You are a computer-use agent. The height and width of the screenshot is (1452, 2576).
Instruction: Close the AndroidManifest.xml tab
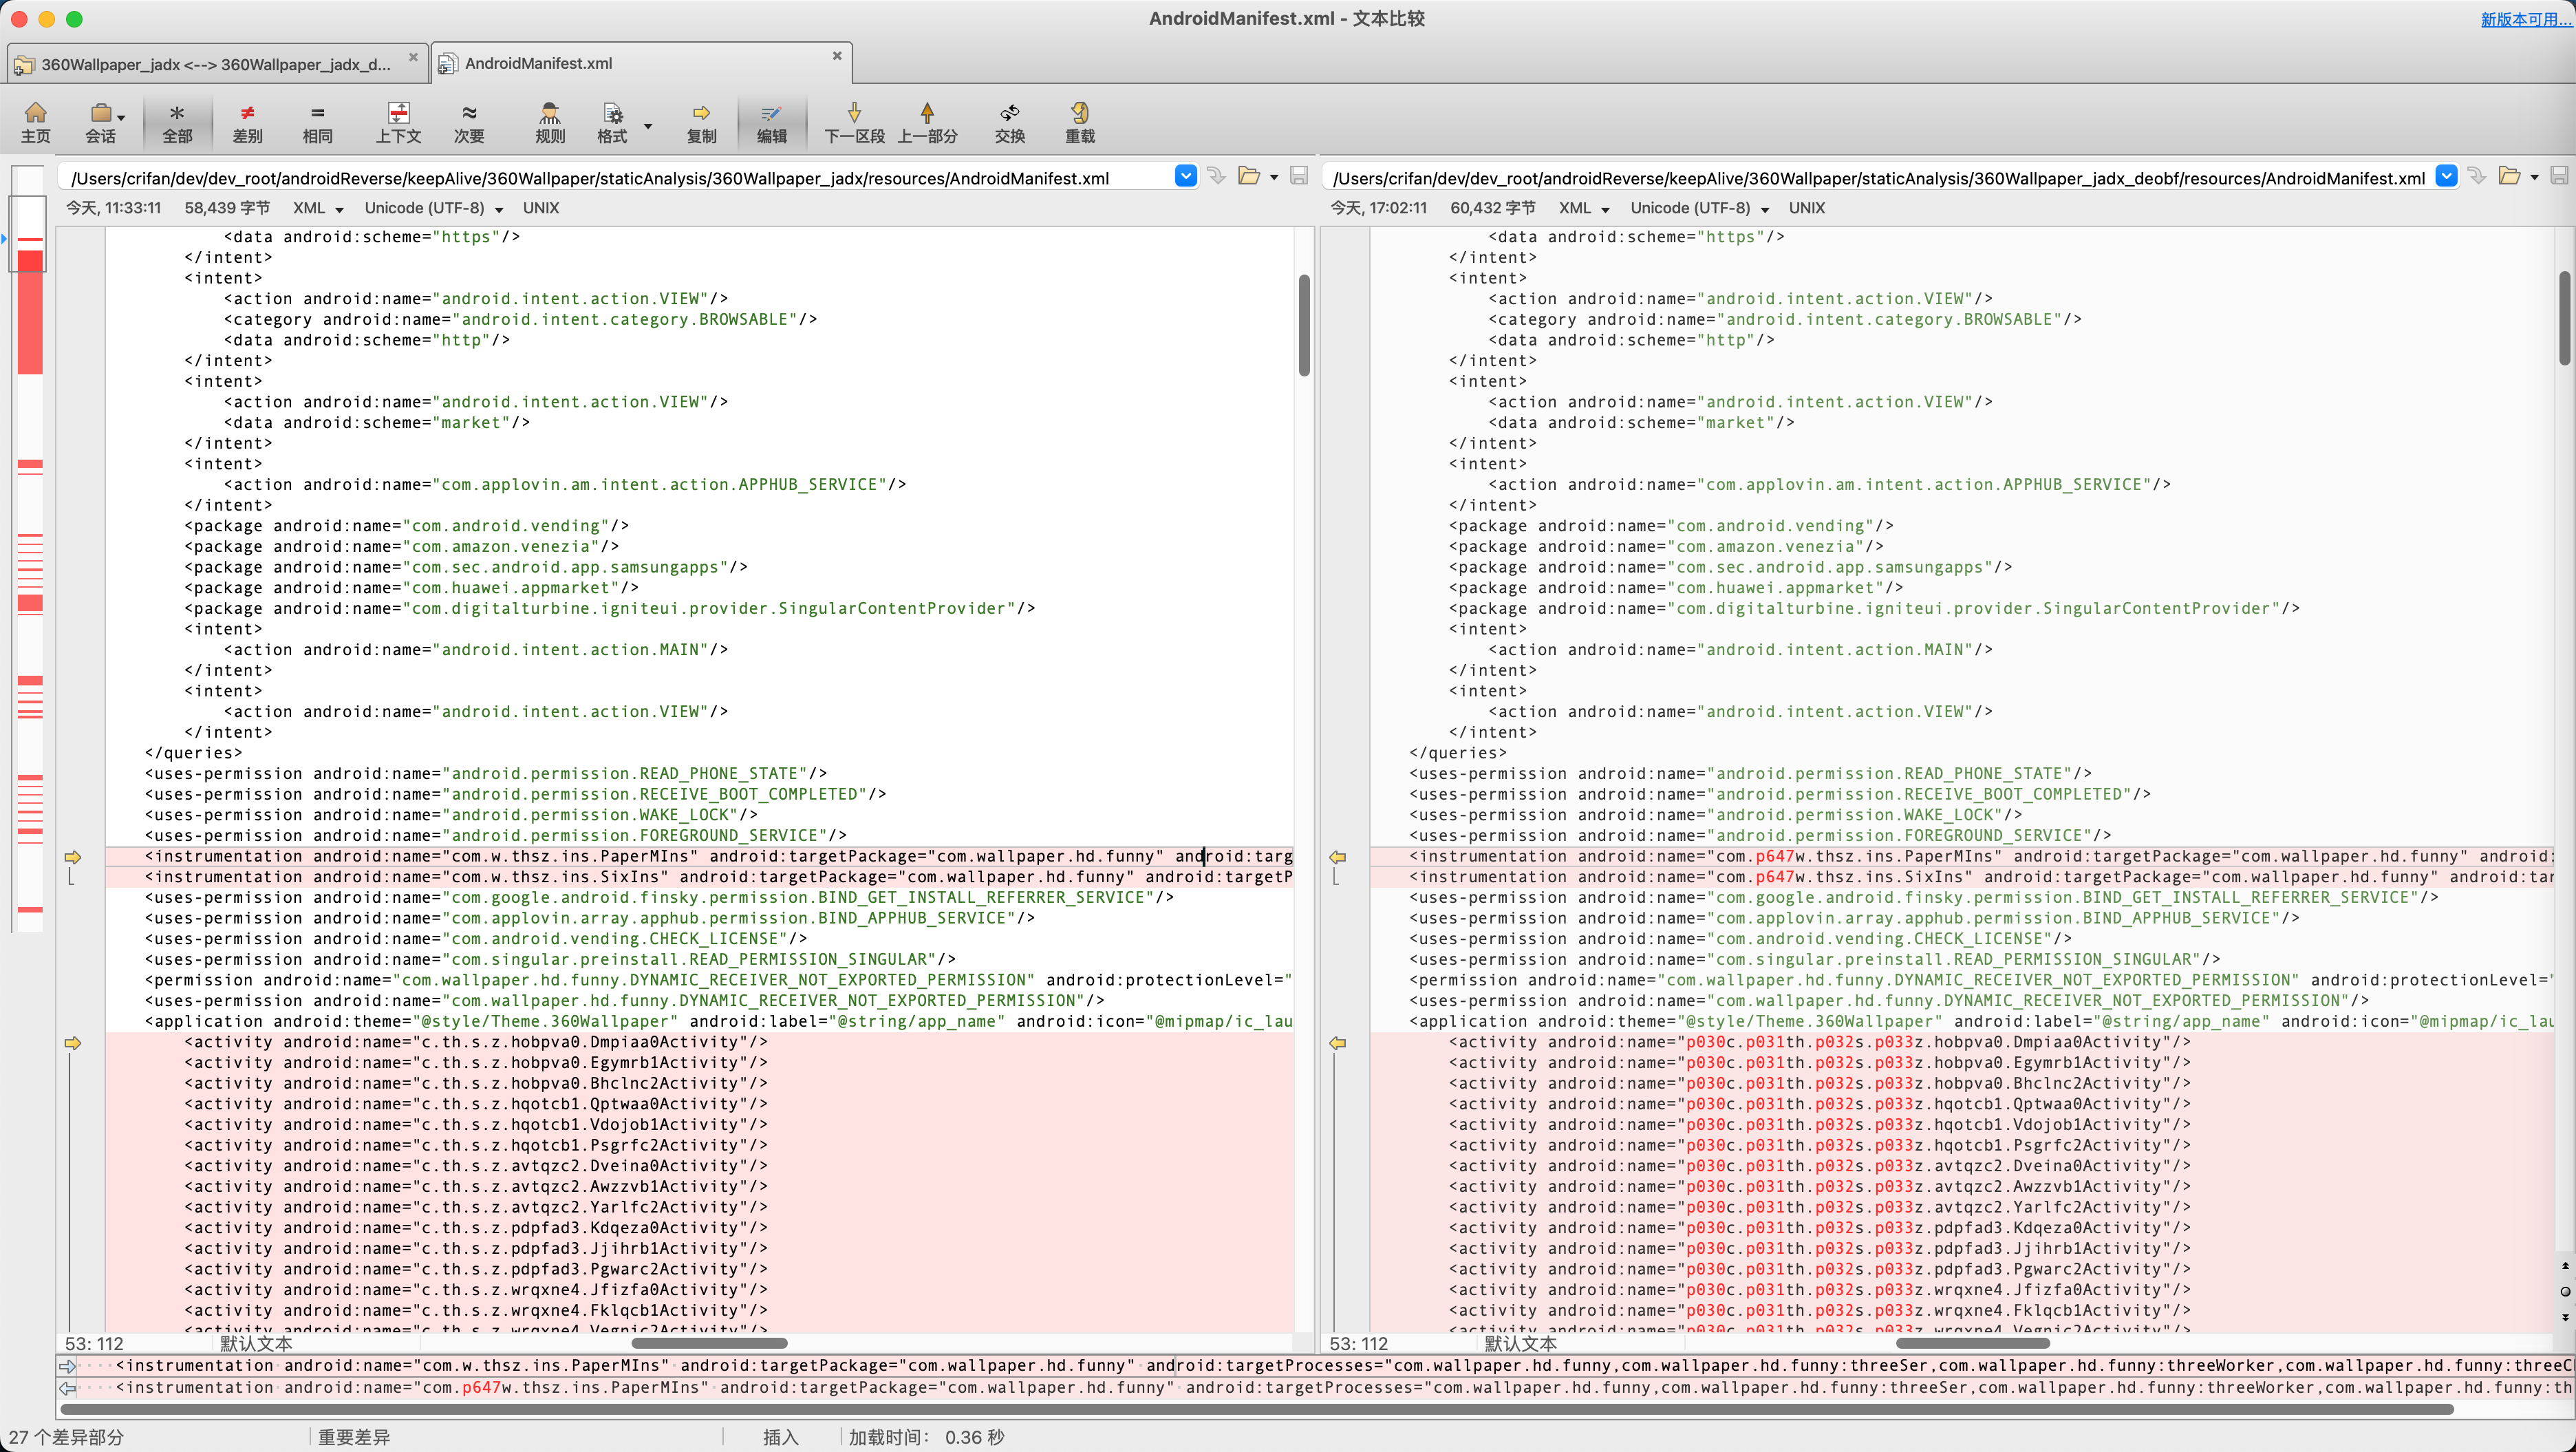click(837, 56)
